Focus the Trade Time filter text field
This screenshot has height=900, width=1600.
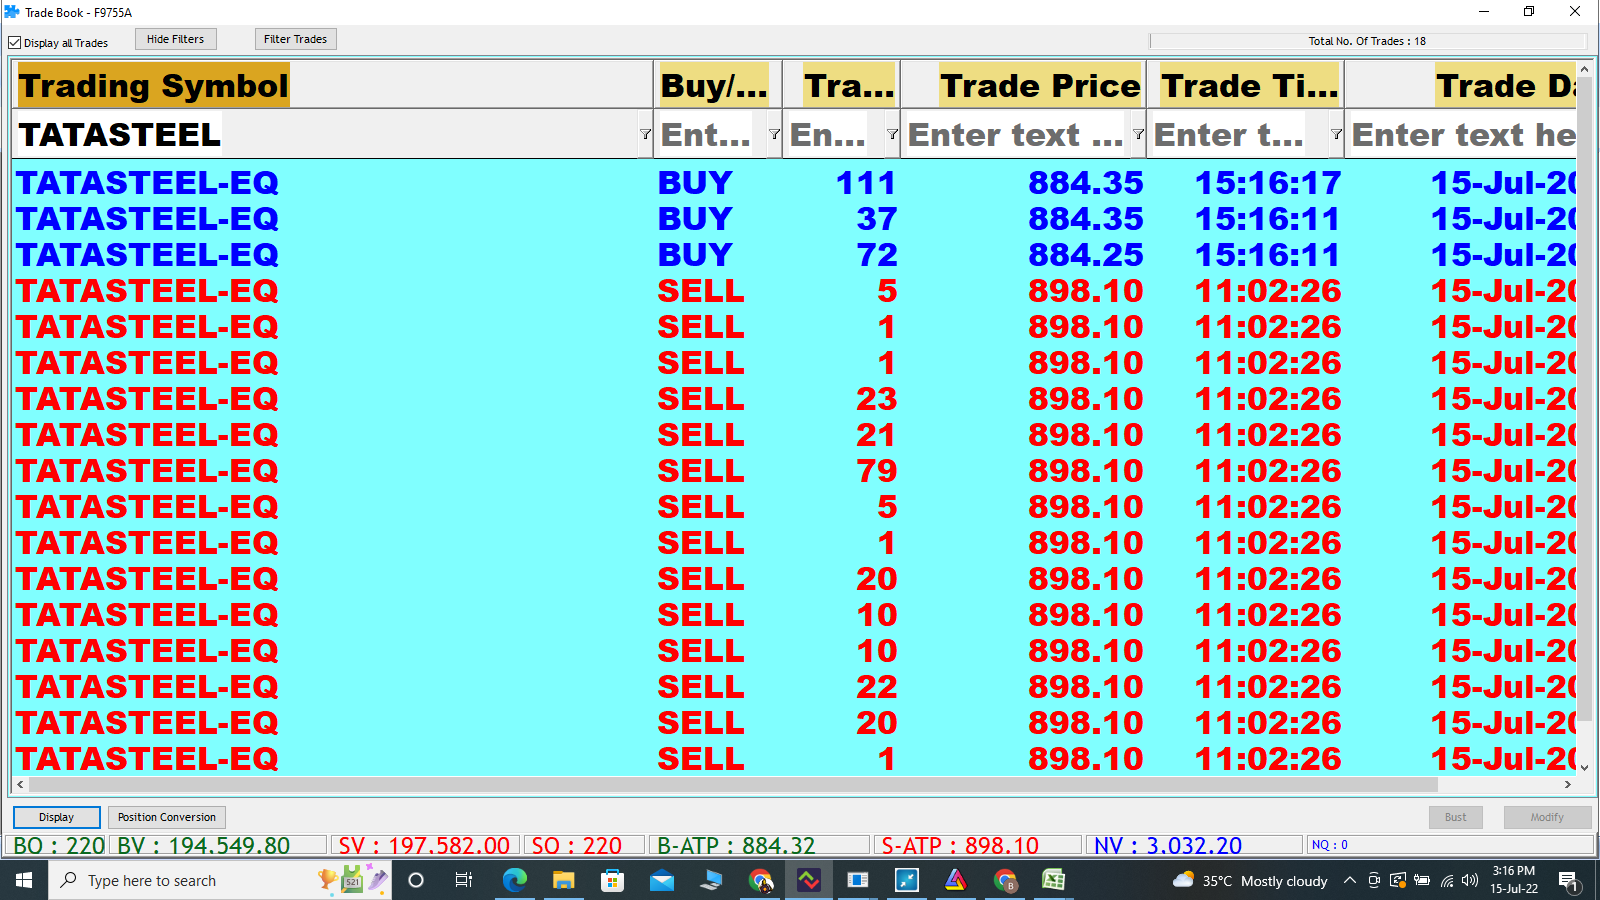tap(1238, 134)
